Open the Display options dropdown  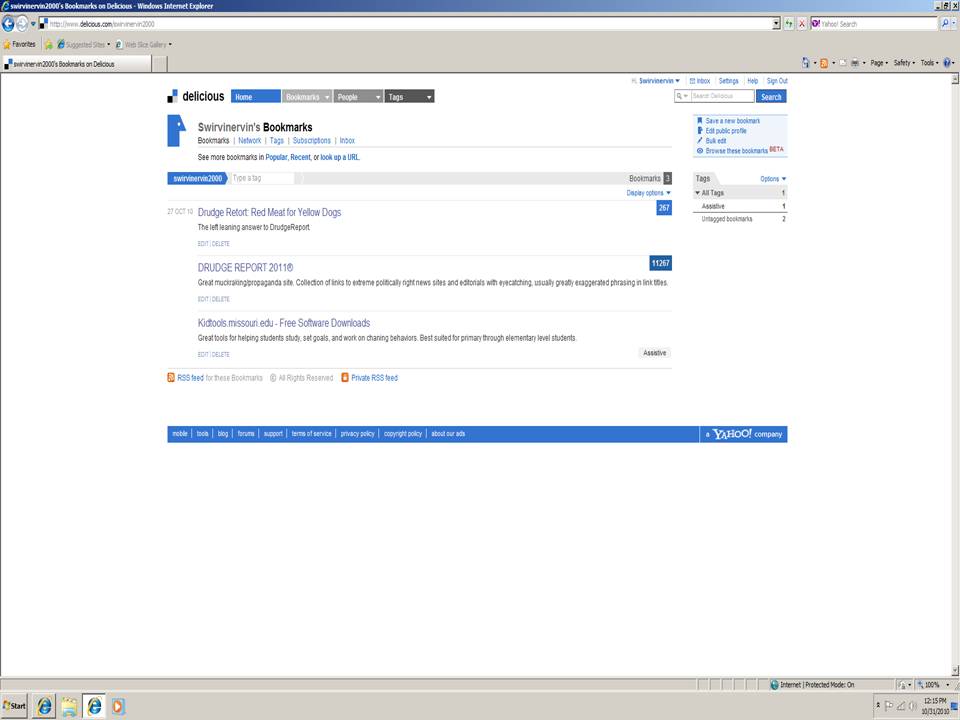[648, 193]
